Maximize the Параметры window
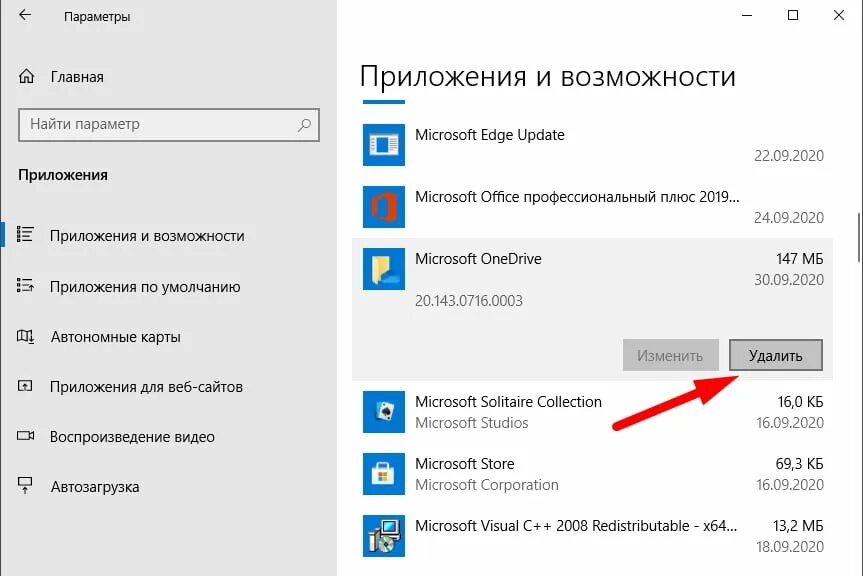Image resolution: width=863 pixels, height=576 pixels. 793,15
